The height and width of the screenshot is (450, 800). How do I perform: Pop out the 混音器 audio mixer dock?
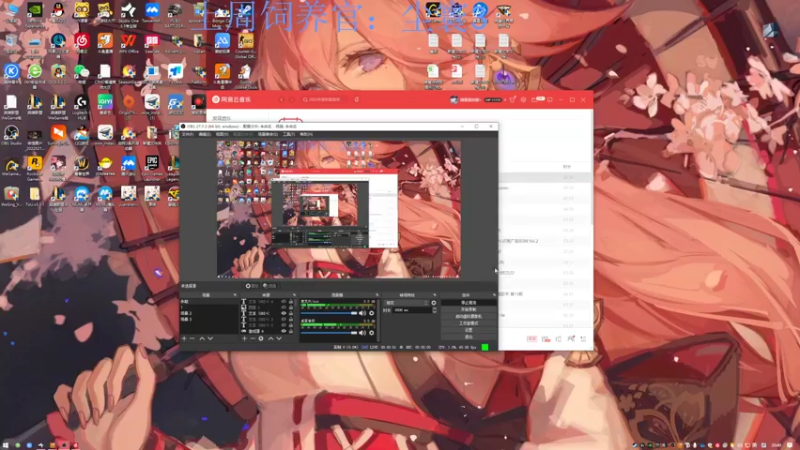pos(377,295)
